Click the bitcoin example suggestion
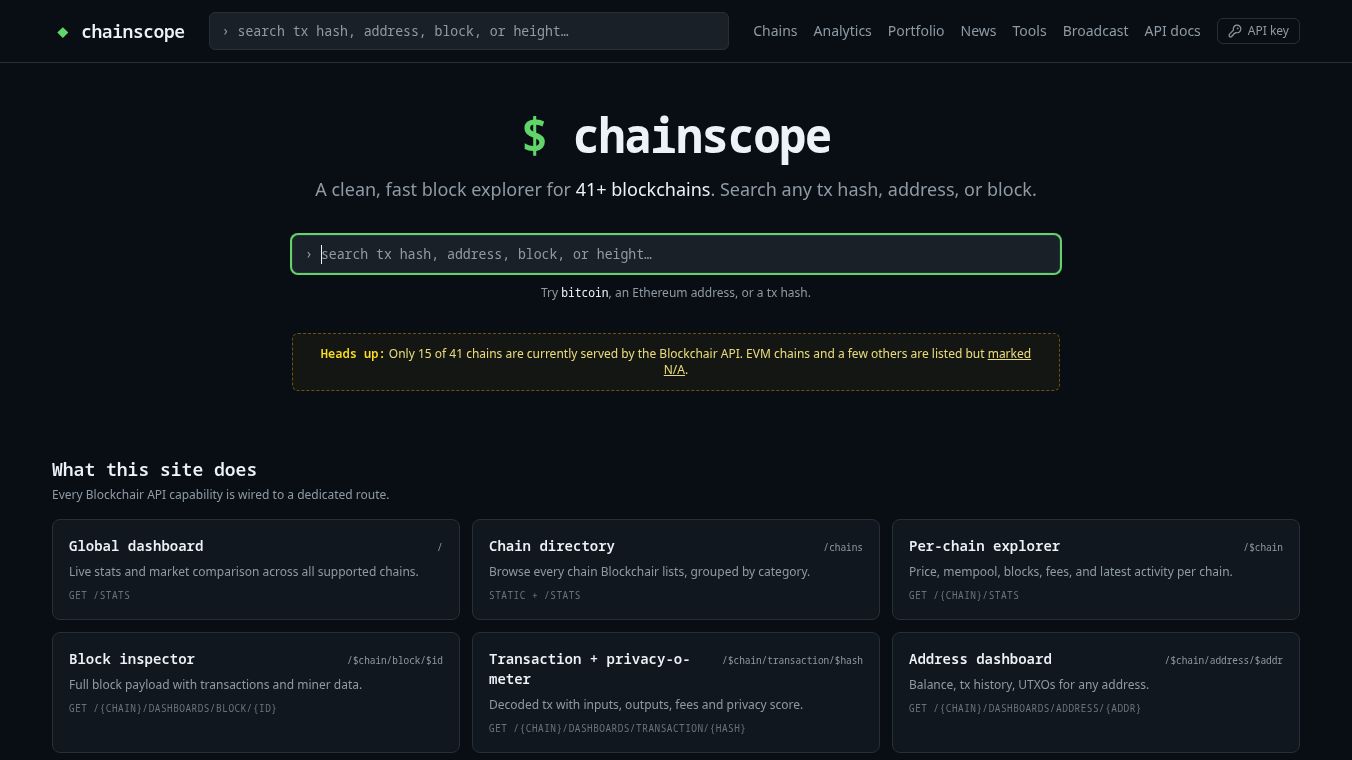This screenshot has width=1352, height=760. coord(585,293)
